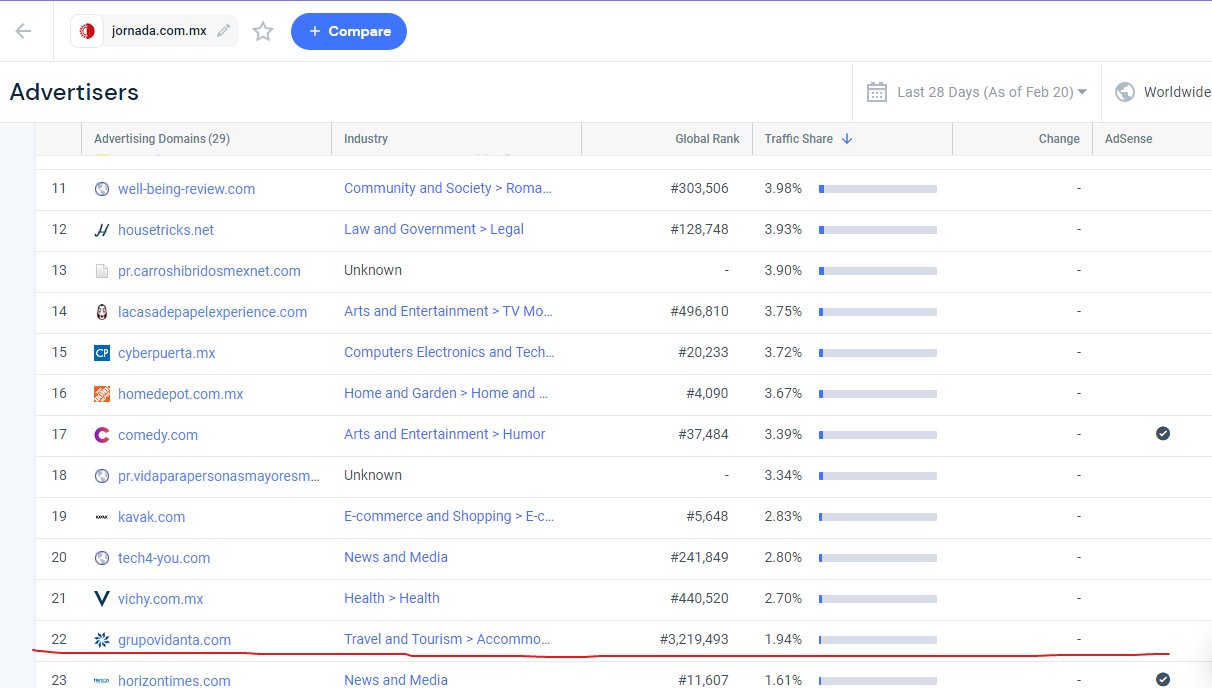
Task: Select global rank #3,219,493 cell
Action: click(x=694, y=639)
